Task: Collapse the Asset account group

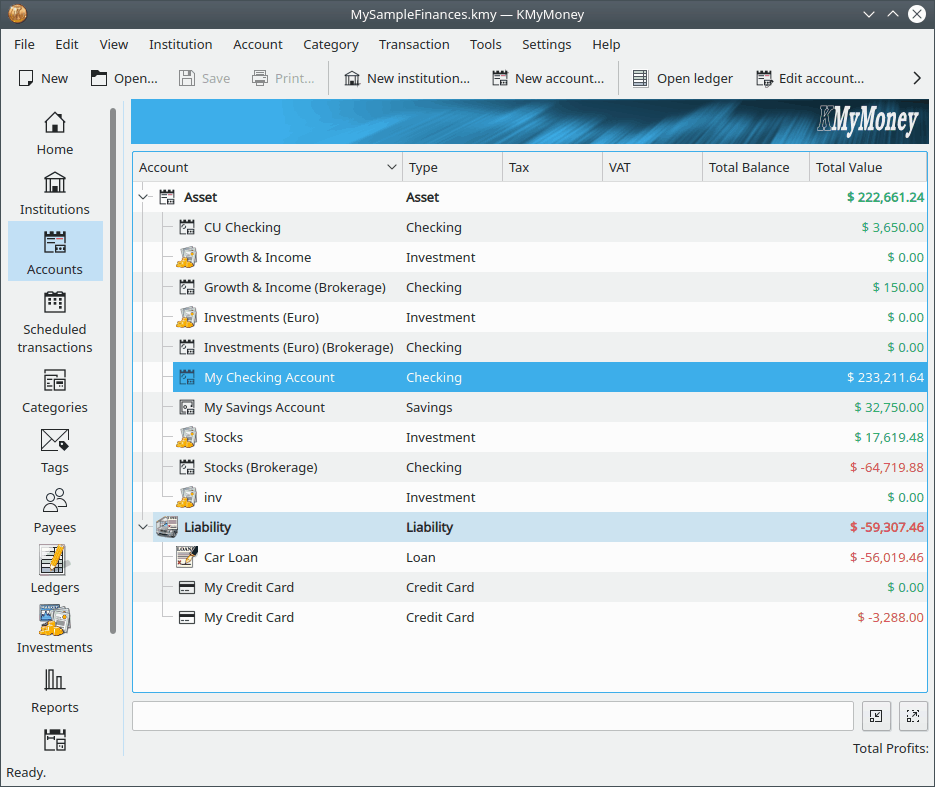Action: 143,197
